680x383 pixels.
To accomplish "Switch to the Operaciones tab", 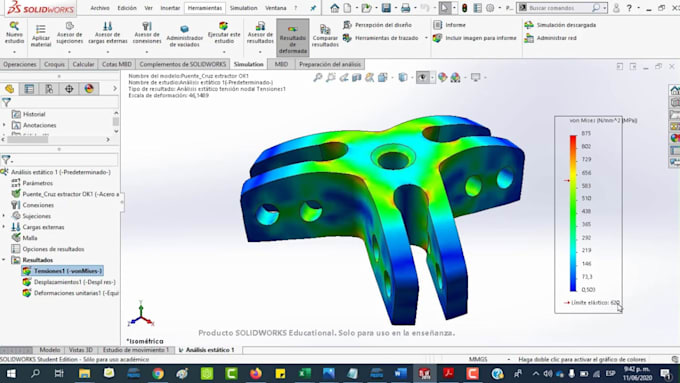I will click(x=20, y=64).
